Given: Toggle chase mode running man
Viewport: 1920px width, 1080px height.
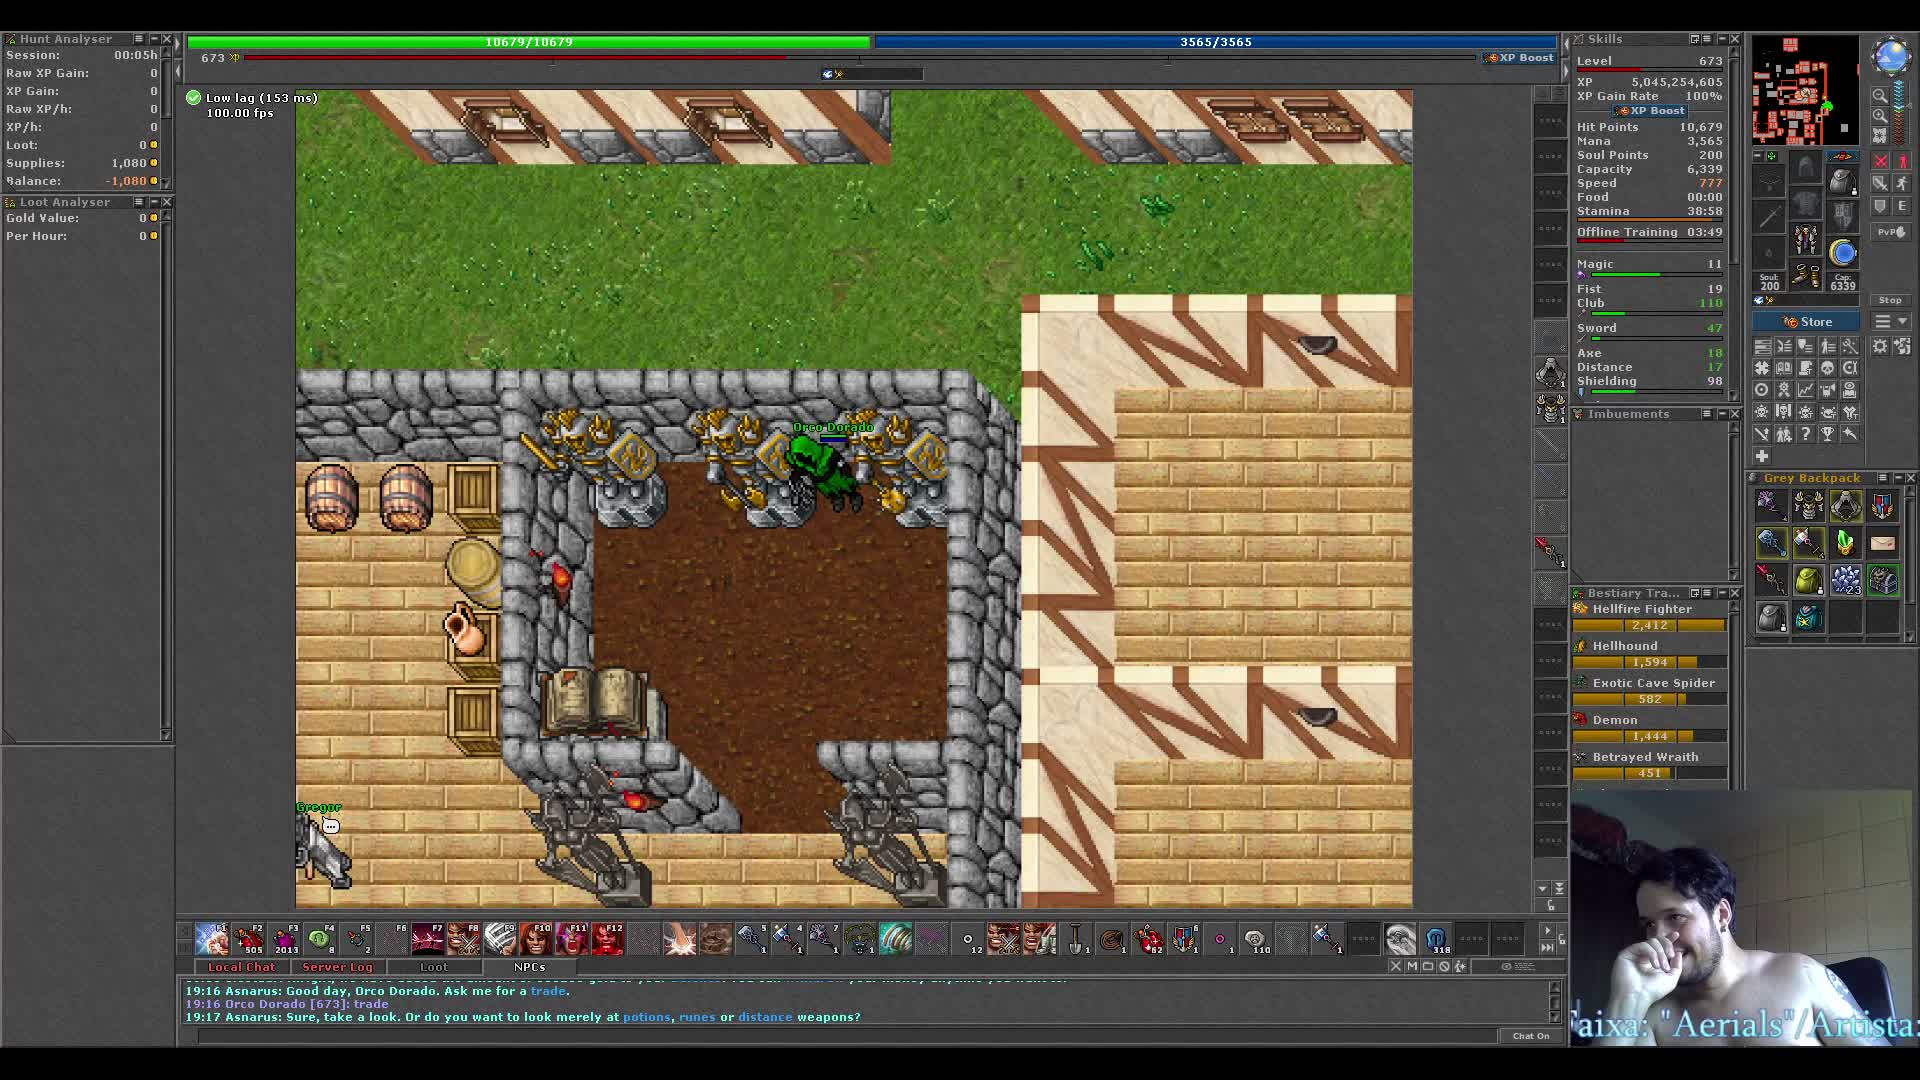Looking at the screenshot, I should coord(1903,183).
